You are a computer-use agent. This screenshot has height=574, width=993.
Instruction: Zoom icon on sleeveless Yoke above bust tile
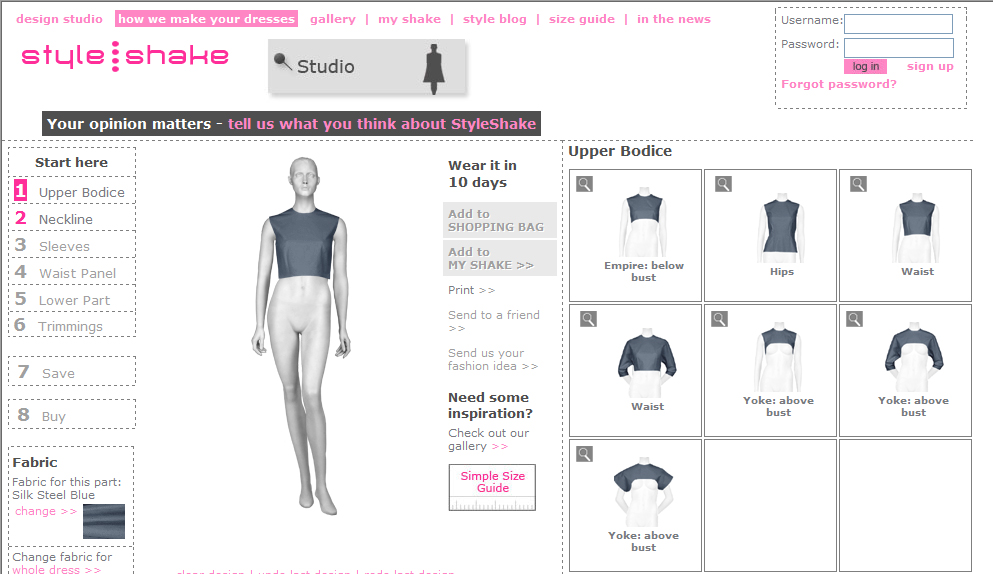pyautogui.click(x=719, y=319)
